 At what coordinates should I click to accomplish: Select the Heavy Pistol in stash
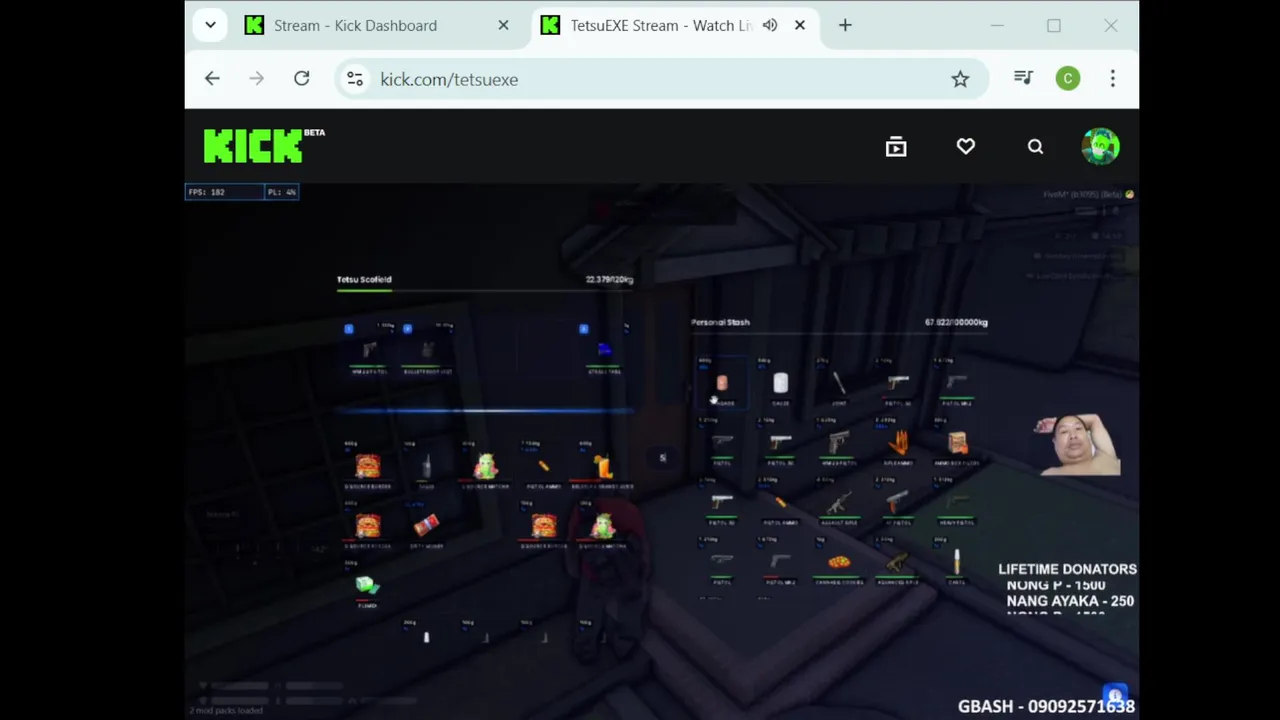957,502
